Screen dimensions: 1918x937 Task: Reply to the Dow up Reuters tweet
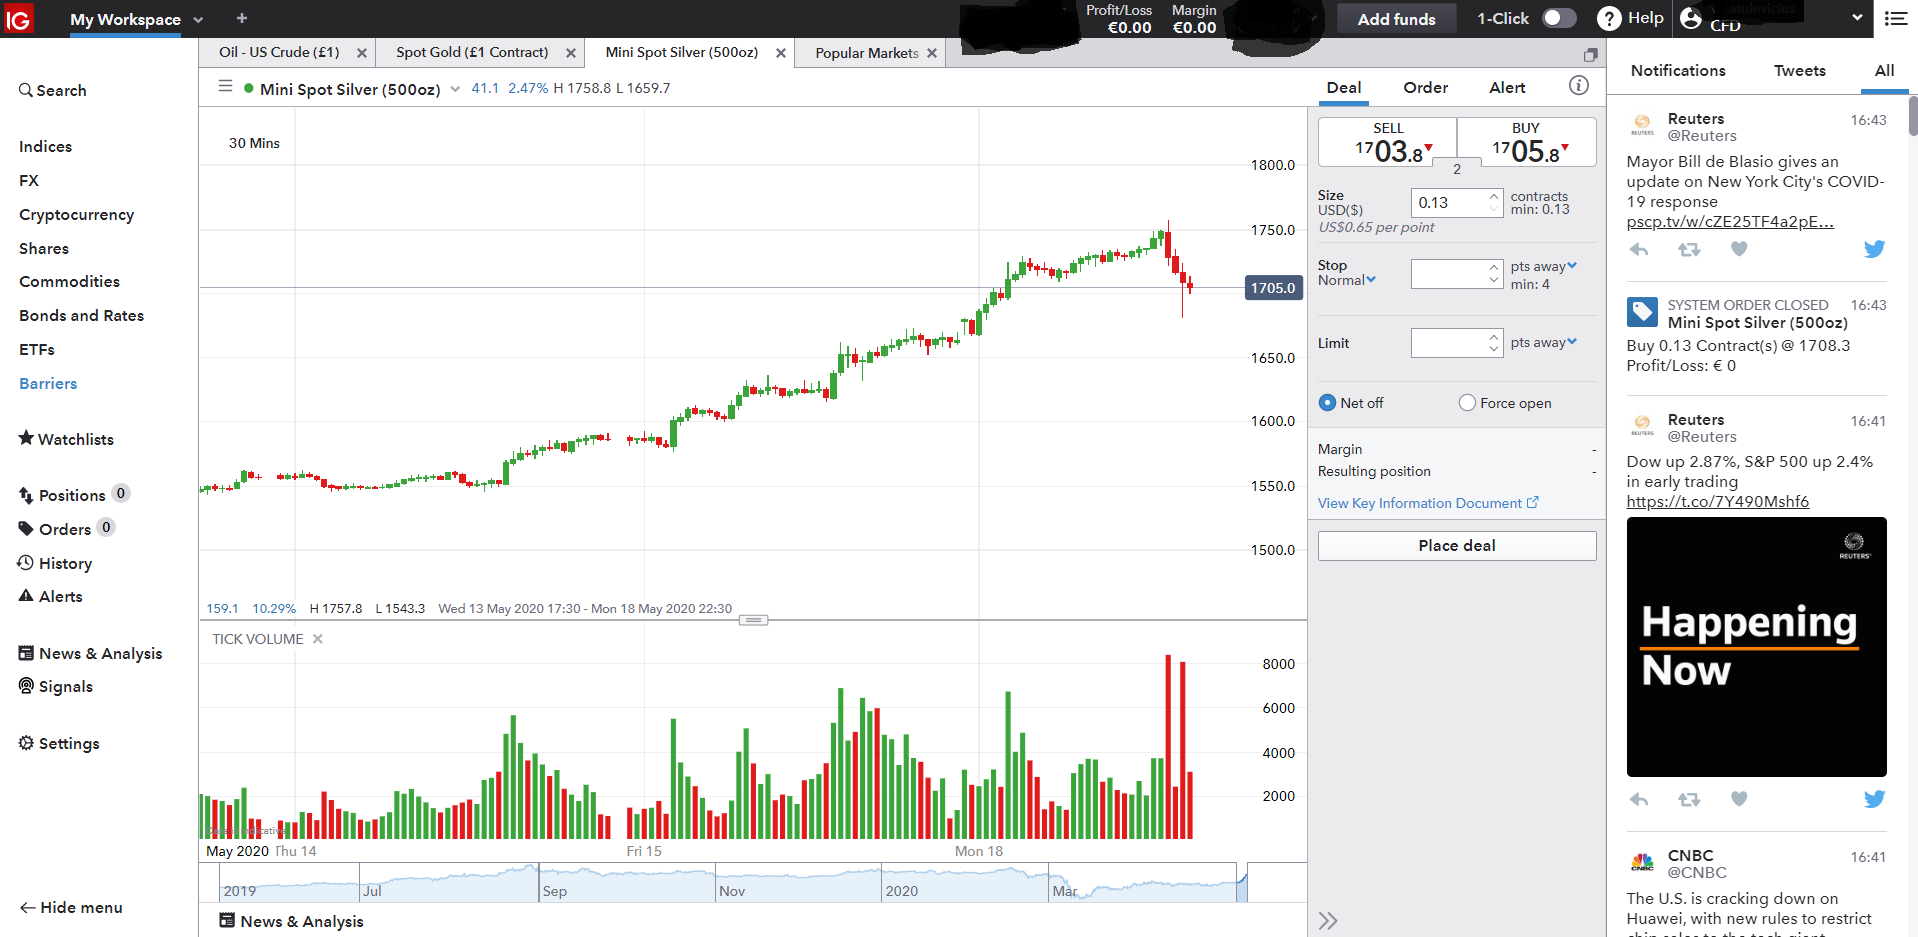(1639, 799)
